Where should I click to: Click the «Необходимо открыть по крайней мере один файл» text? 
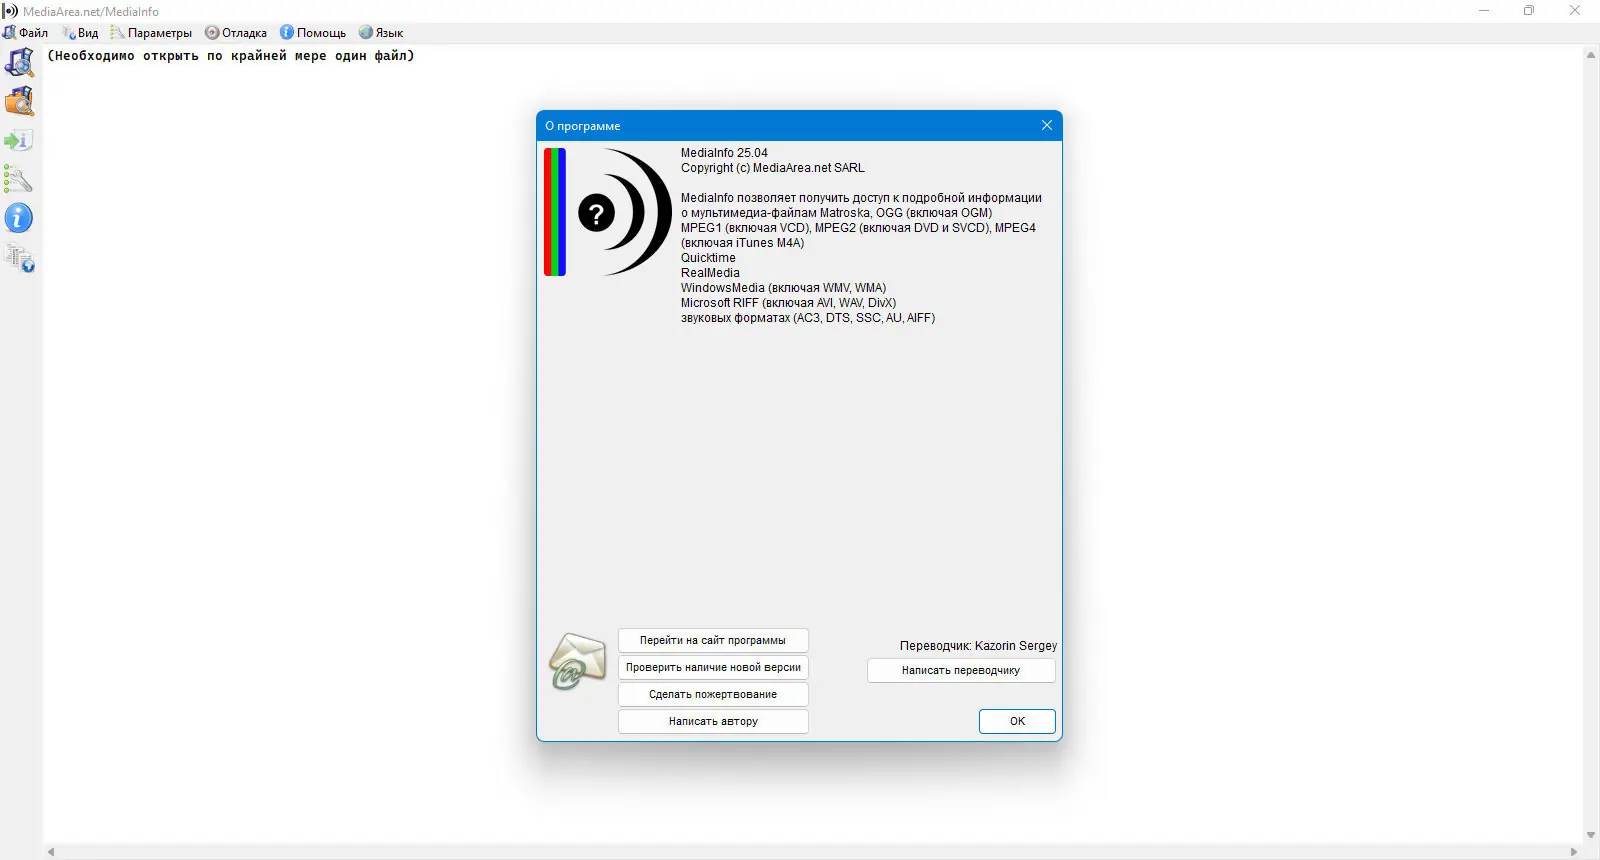[231, 56]
